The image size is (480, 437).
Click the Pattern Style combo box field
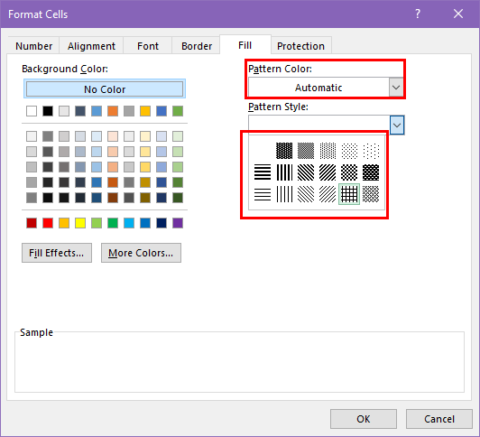pos(319,125)
